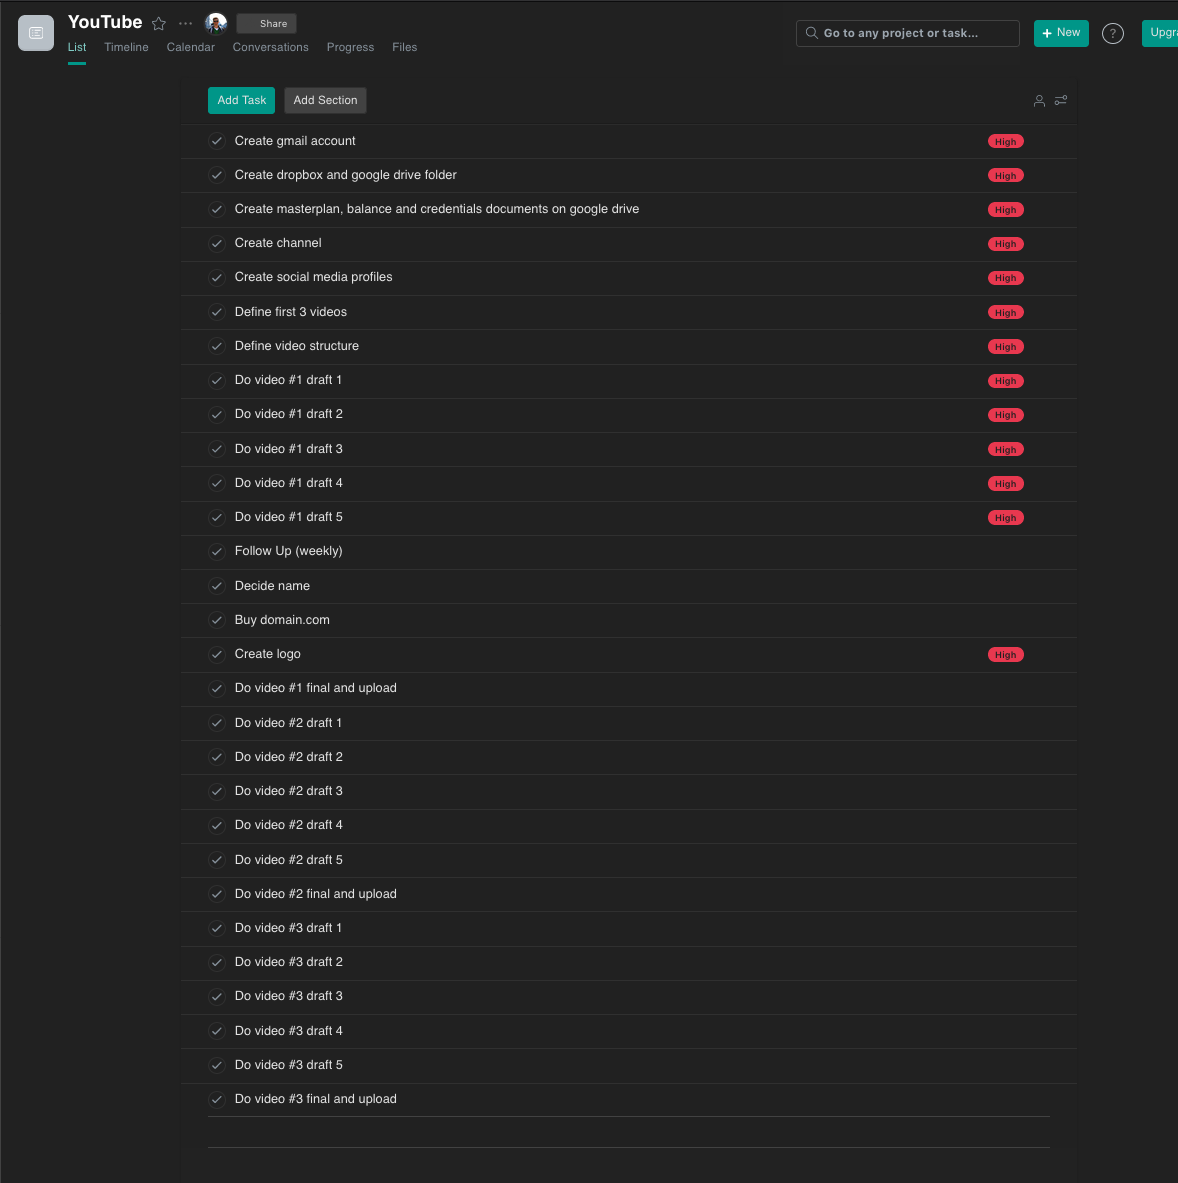The width and height of the screenshot is (1178, 1183).
Task: Open the Conversations tab
Action: pos(270,47)
